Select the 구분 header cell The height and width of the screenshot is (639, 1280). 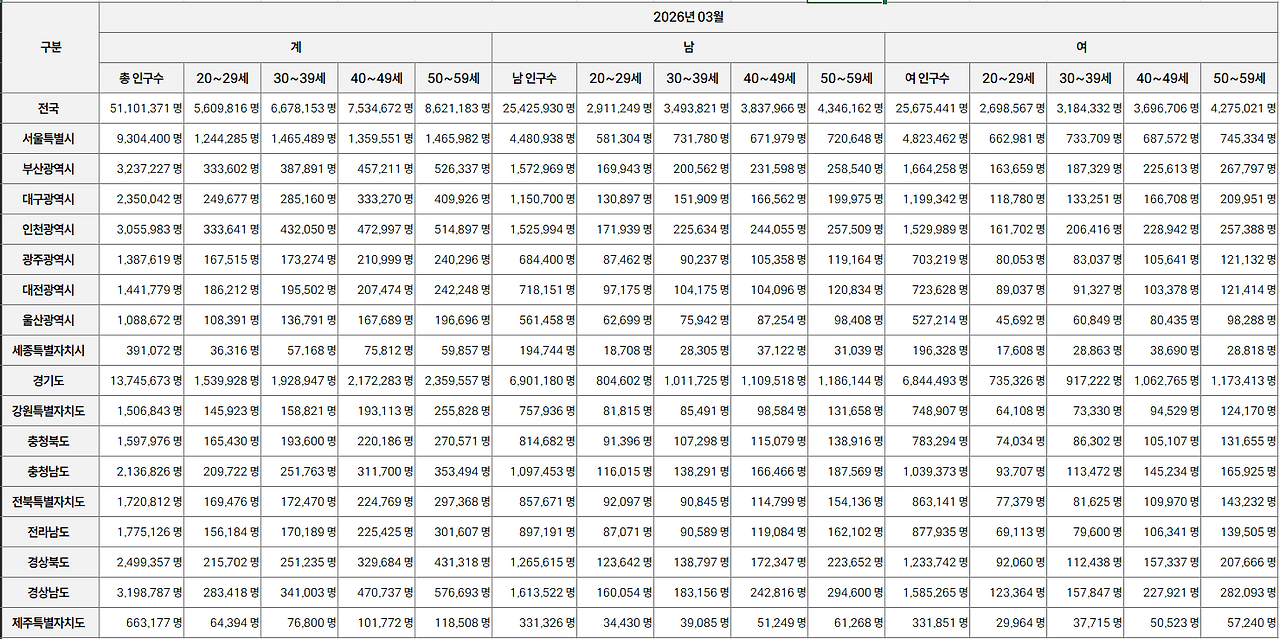50,47
